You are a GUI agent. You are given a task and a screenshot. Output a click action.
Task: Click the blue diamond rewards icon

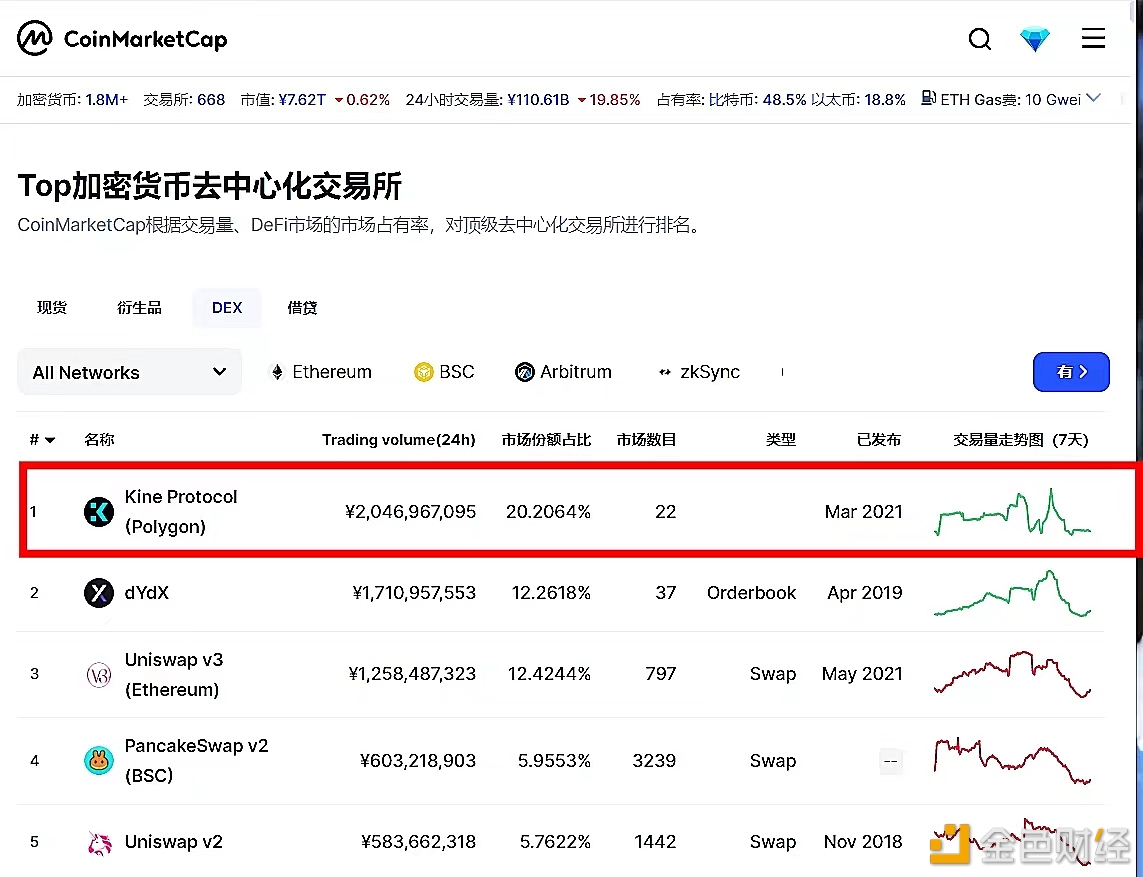point(1034,39)
